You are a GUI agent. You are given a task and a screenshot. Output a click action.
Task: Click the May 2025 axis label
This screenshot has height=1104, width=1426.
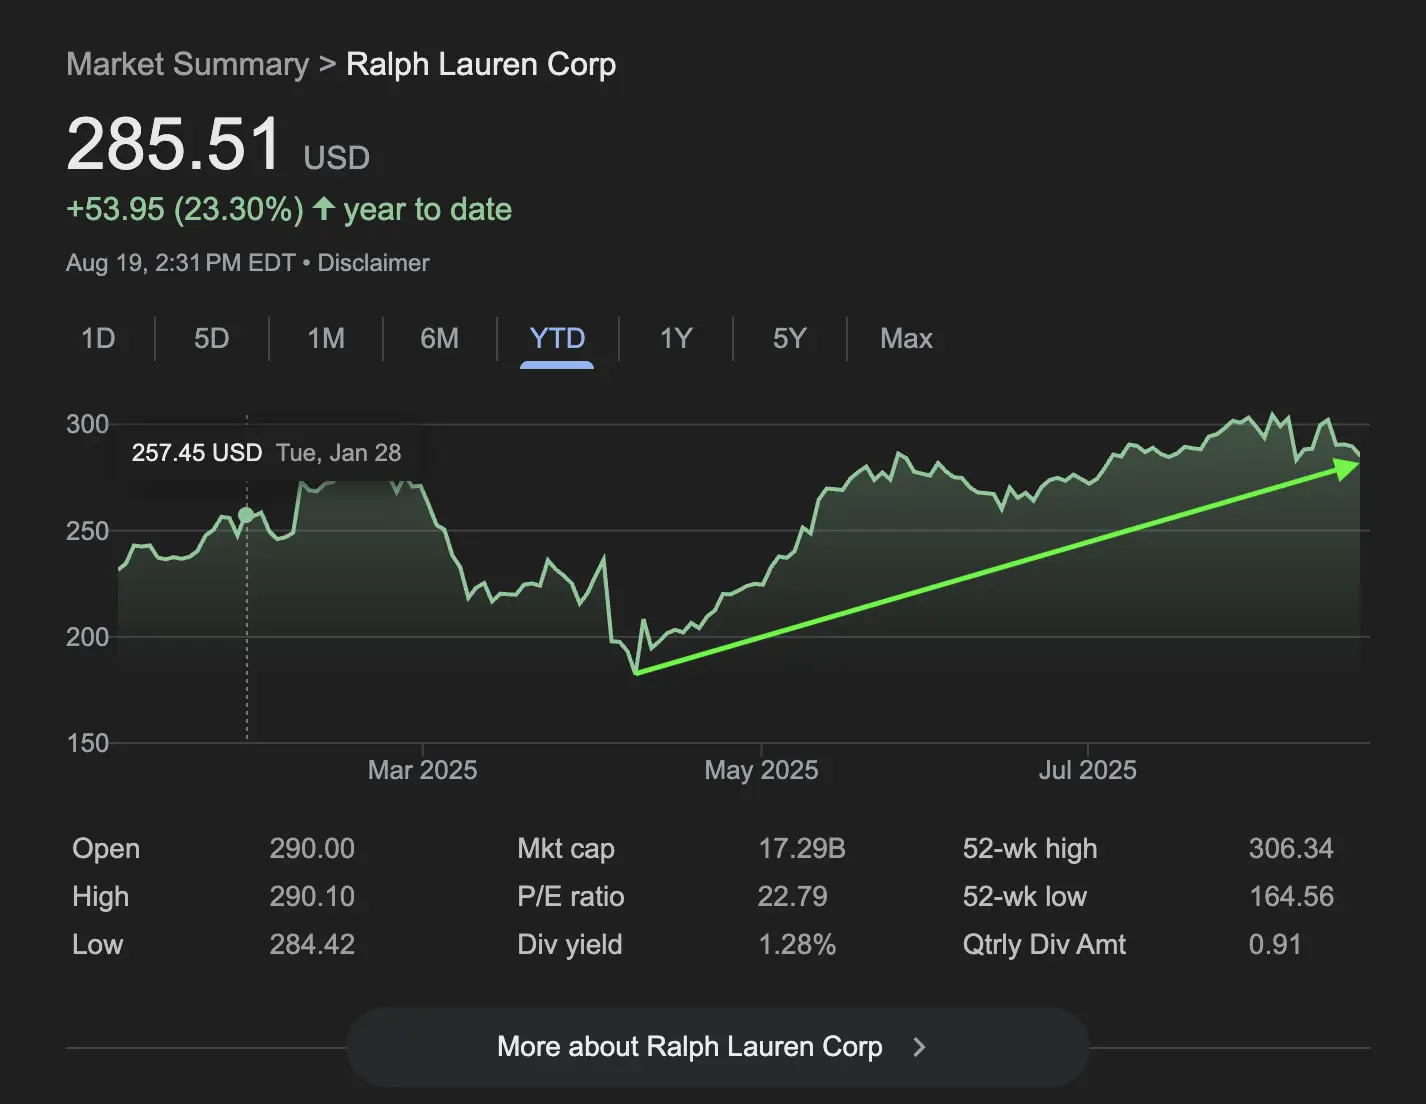point(761,770)
